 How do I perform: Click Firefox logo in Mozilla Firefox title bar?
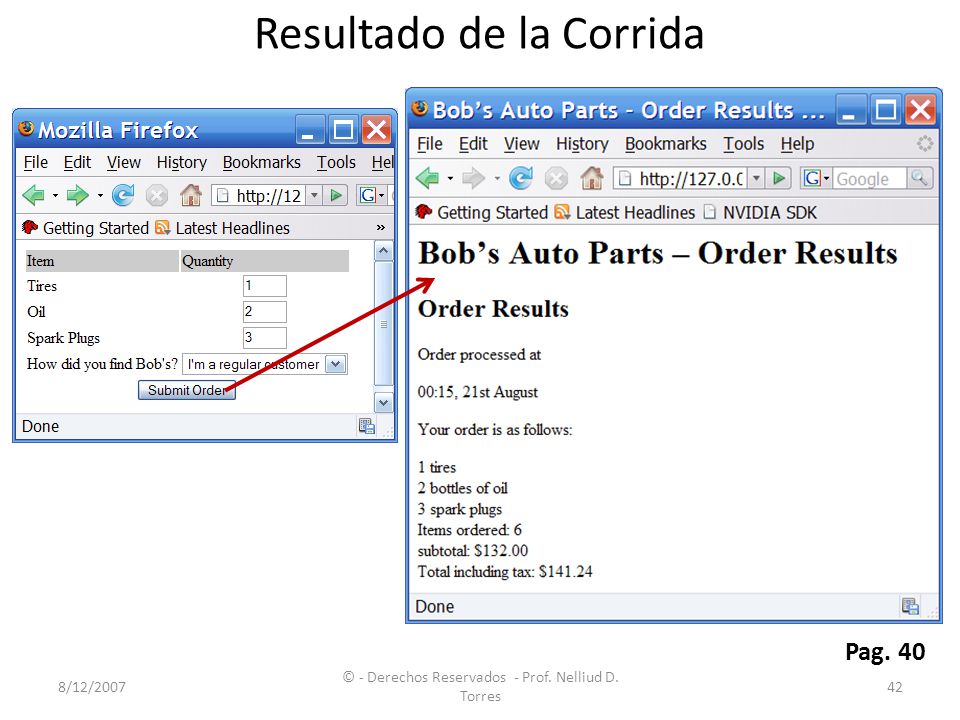tap(26, 128)
